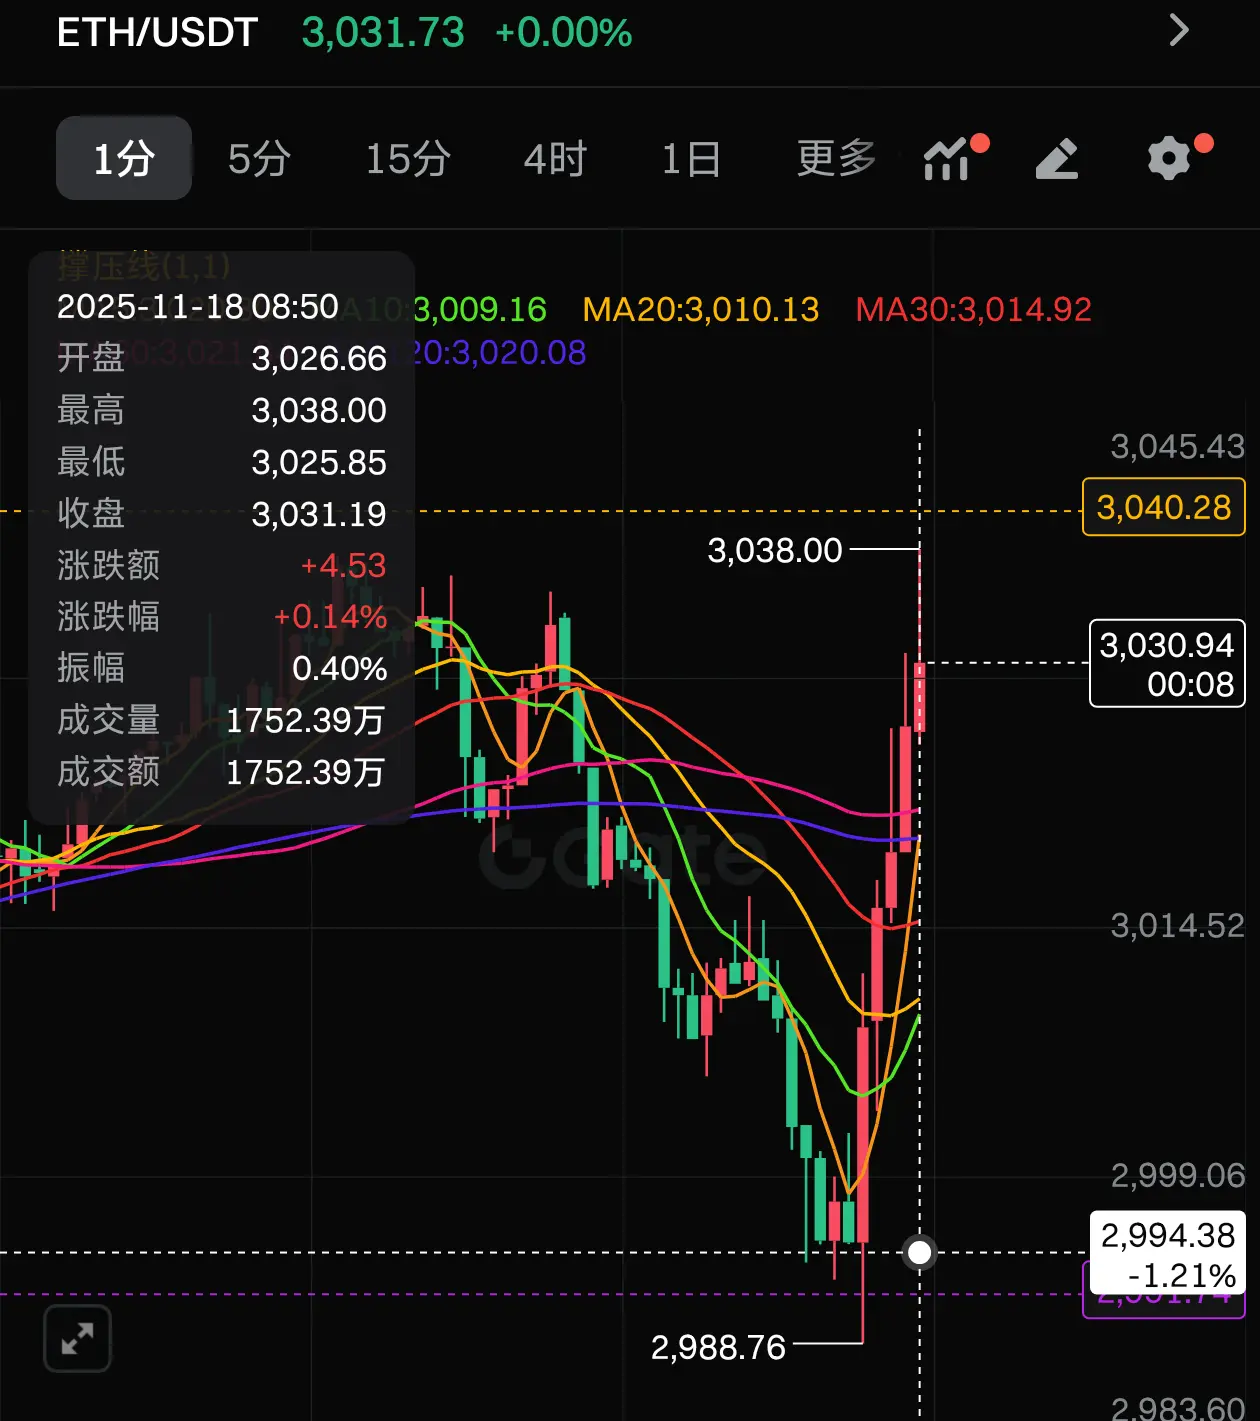Screen dimensions: 1260x1421
Task: Tap the 2025-11-18 08:50 candle timestamp
Action: [x=198, y=306]
